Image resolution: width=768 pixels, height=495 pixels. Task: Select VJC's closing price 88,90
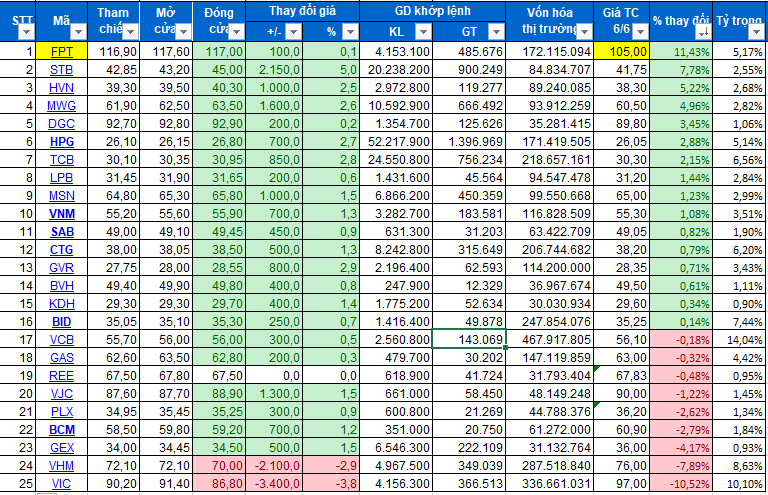tap(219, 394)
